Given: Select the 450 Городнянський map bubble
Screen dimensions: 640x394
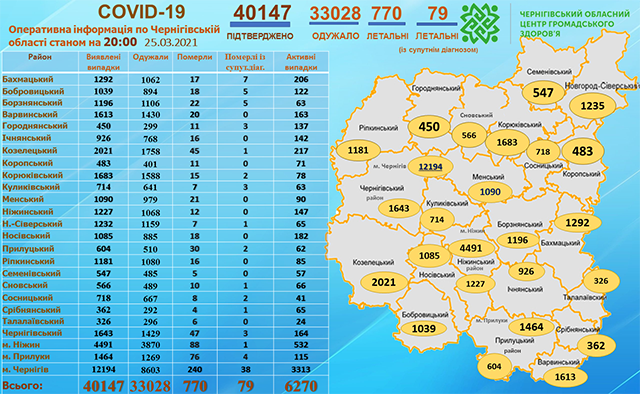Looking at the screenshot, I should 429,127.
